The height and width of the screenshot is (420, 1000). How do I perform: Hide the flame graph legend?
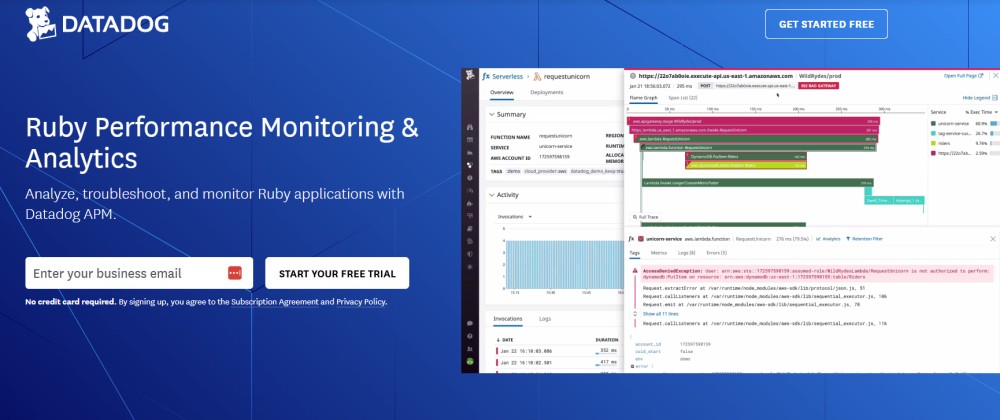tap(975, 98)
